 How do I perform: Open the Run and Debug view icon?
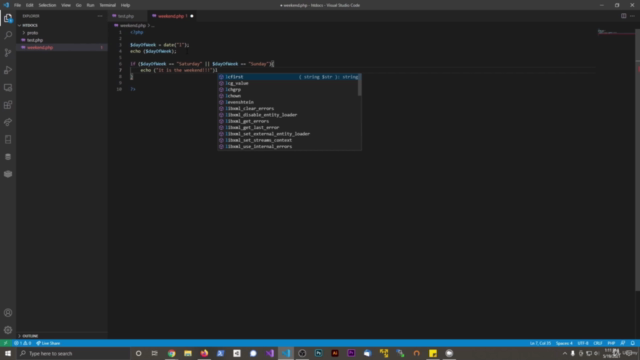8,70
